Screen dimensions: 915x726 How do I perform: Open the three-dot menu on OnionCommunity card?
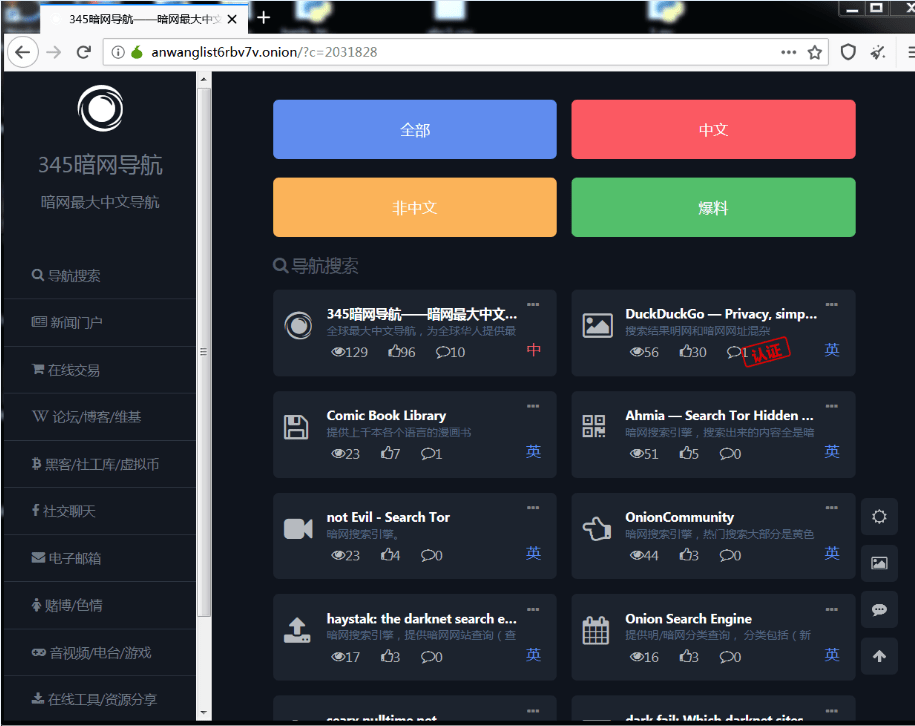(832, 508)
